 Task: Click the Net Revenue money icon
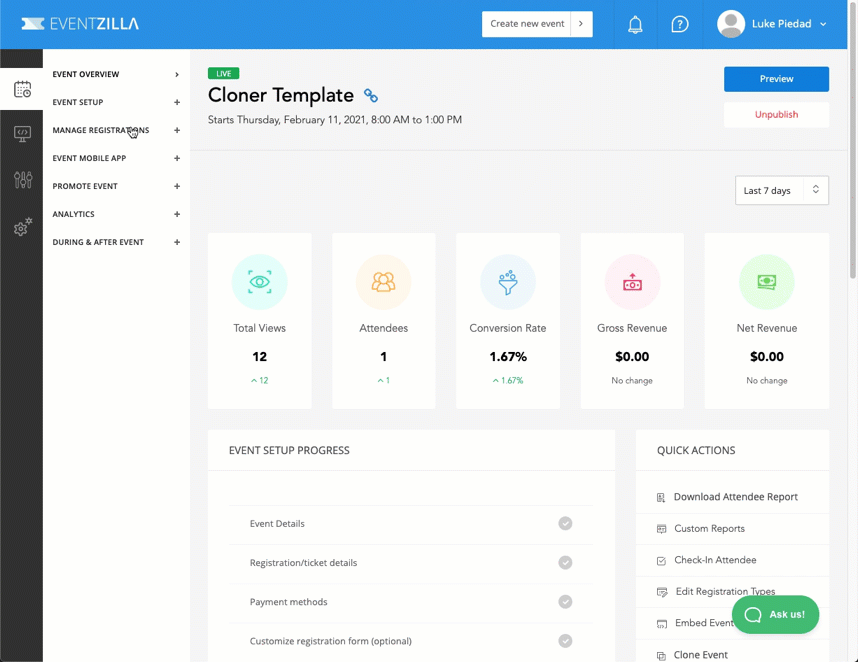(x=767, y=282)
